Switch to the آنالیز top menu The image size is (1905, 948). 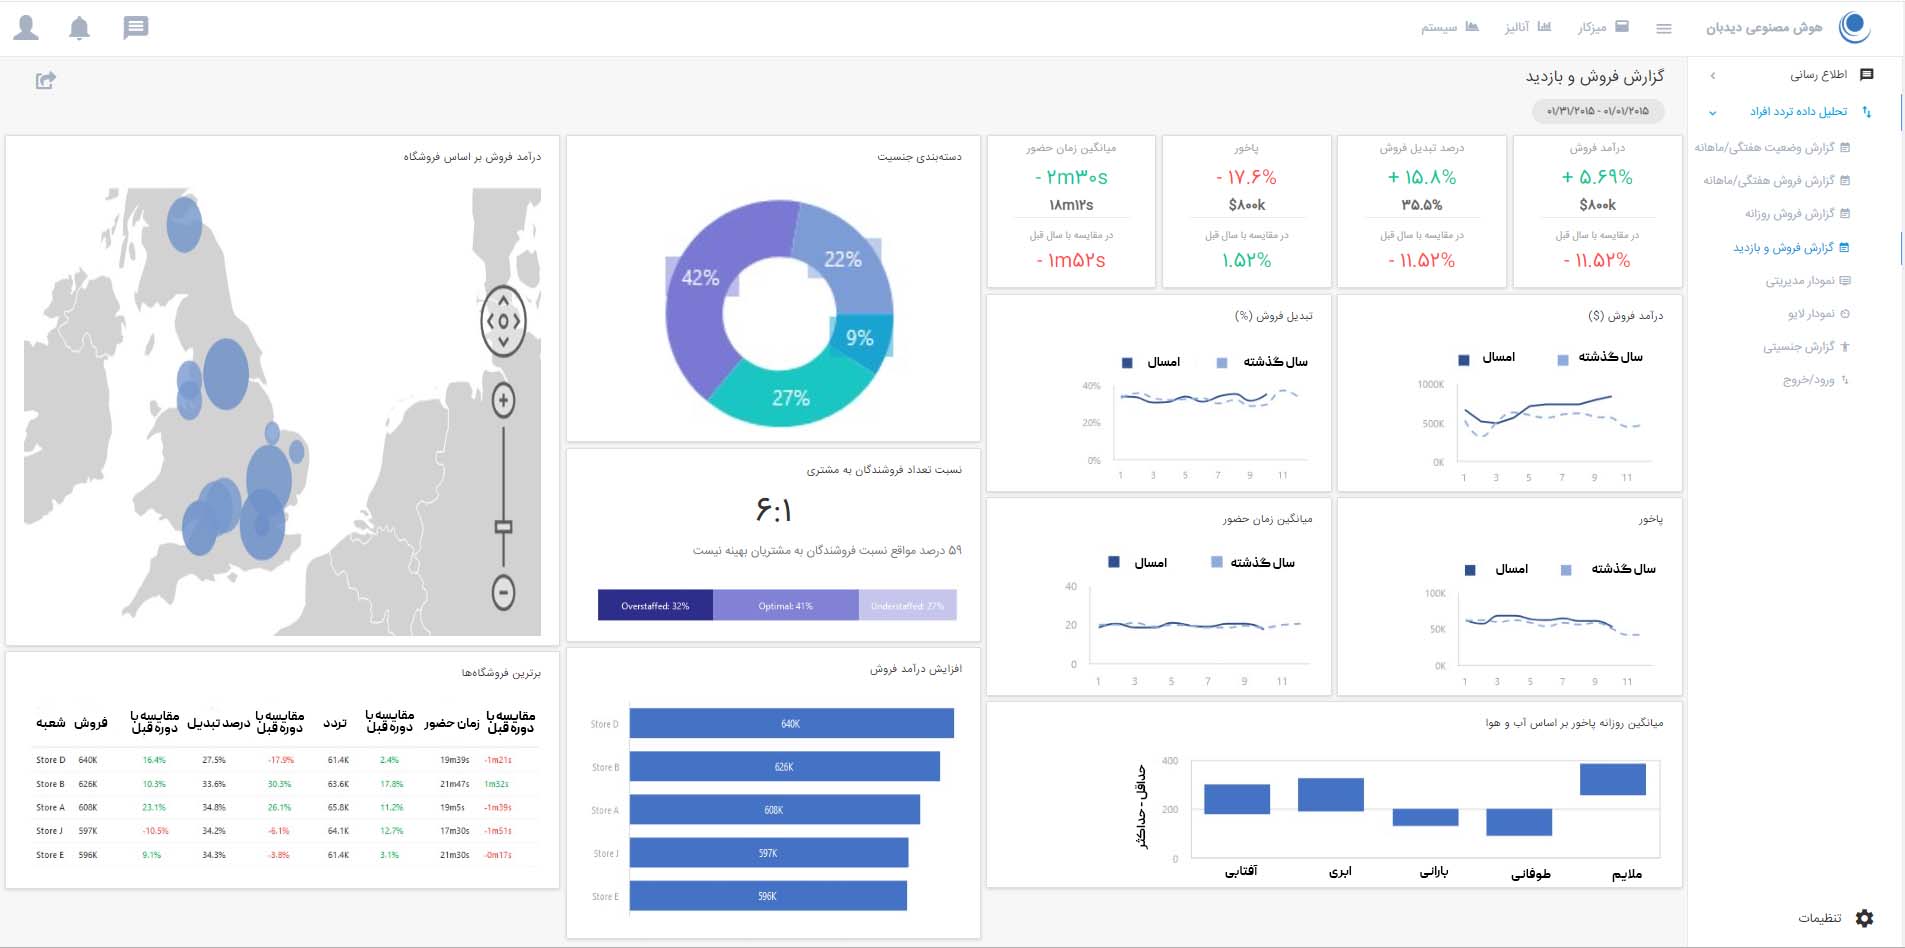point(1527,27)
